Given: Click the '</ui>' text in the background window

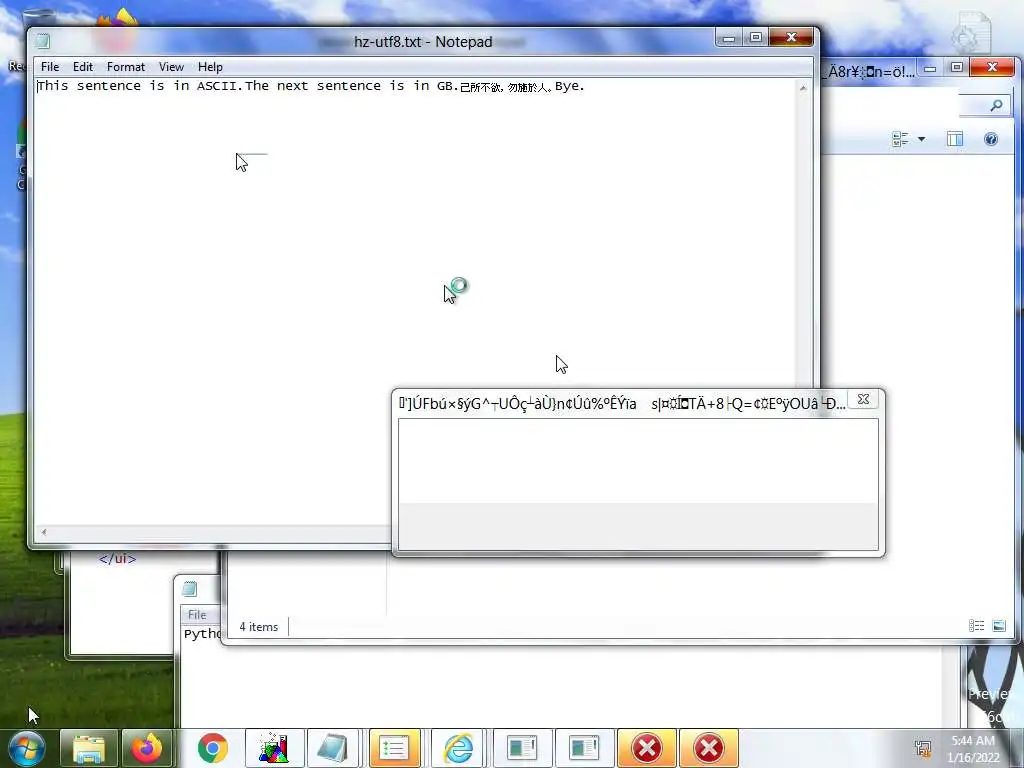Looking at the screenshot, I should pyautogui.click(x=118, y=558).
